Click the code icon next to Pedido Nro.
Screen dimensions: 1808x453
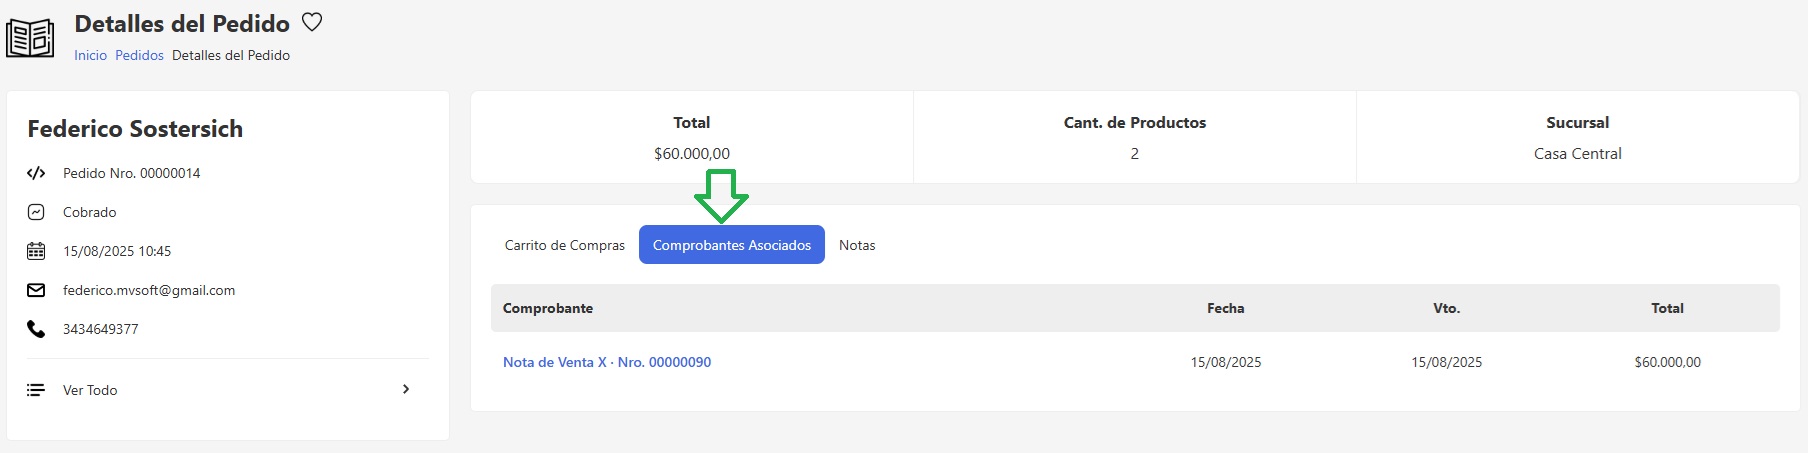pos(36,173)
